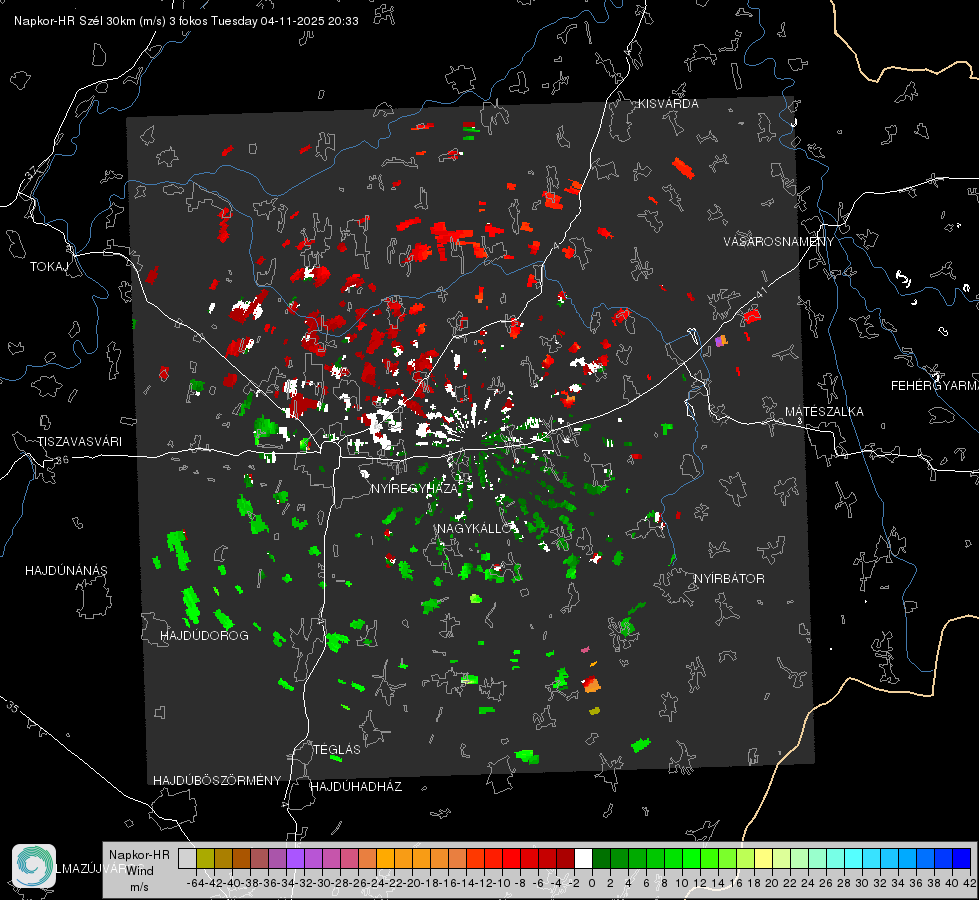
Task: Pick the cyan swatch above label 28
Action: pyautogui.click(x=853, y=858)
